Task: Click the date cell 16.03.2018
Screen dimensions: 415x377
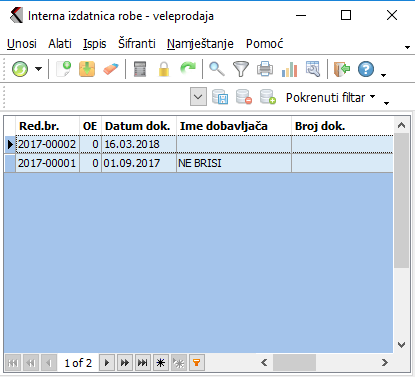Action: (x=139, y=144)
